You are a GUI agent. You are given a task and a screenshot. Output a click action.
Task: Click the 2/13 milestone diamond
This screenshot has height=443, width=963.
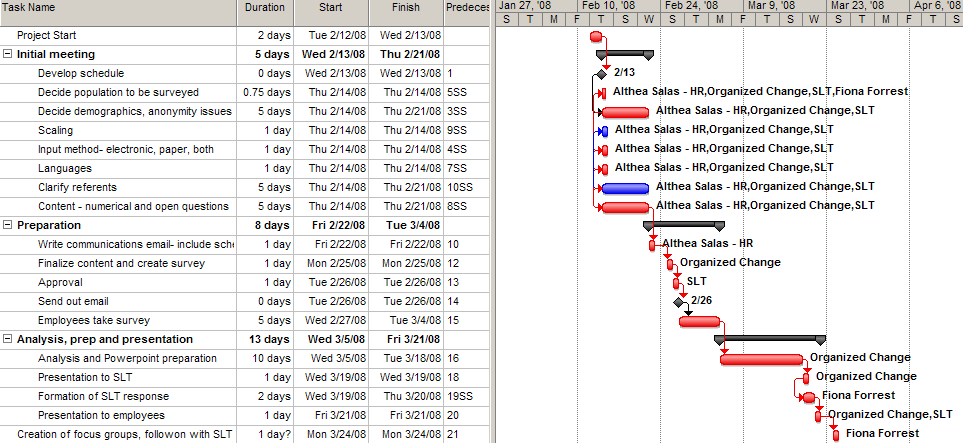coord(601,74)
